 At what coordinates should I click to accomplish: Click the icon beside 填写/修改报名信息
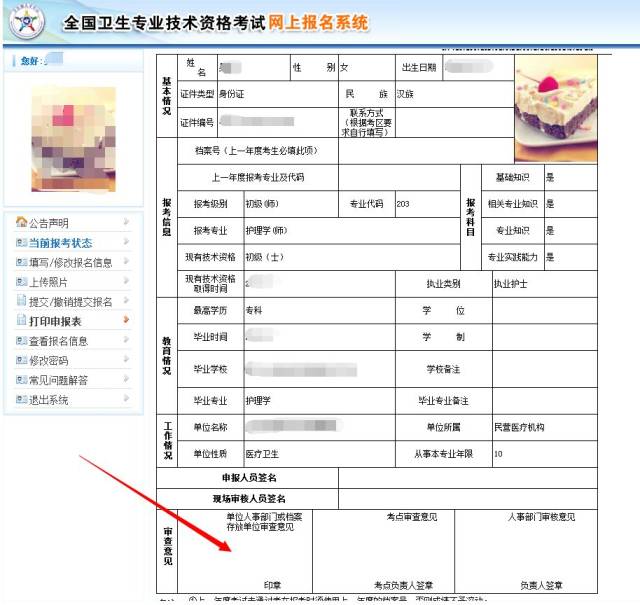[21, 262]
